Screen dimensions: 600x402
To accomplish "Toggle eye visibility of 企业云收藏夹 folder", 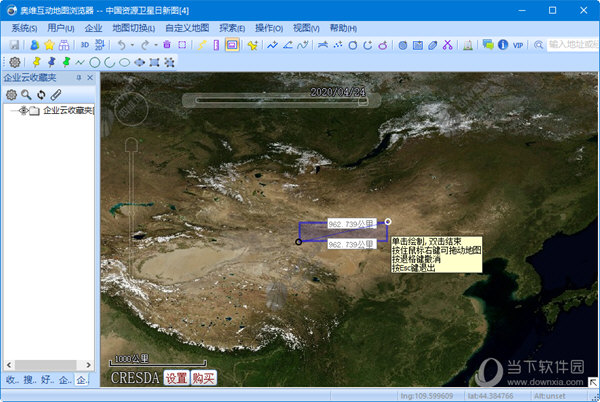I will tap(24, 111).
